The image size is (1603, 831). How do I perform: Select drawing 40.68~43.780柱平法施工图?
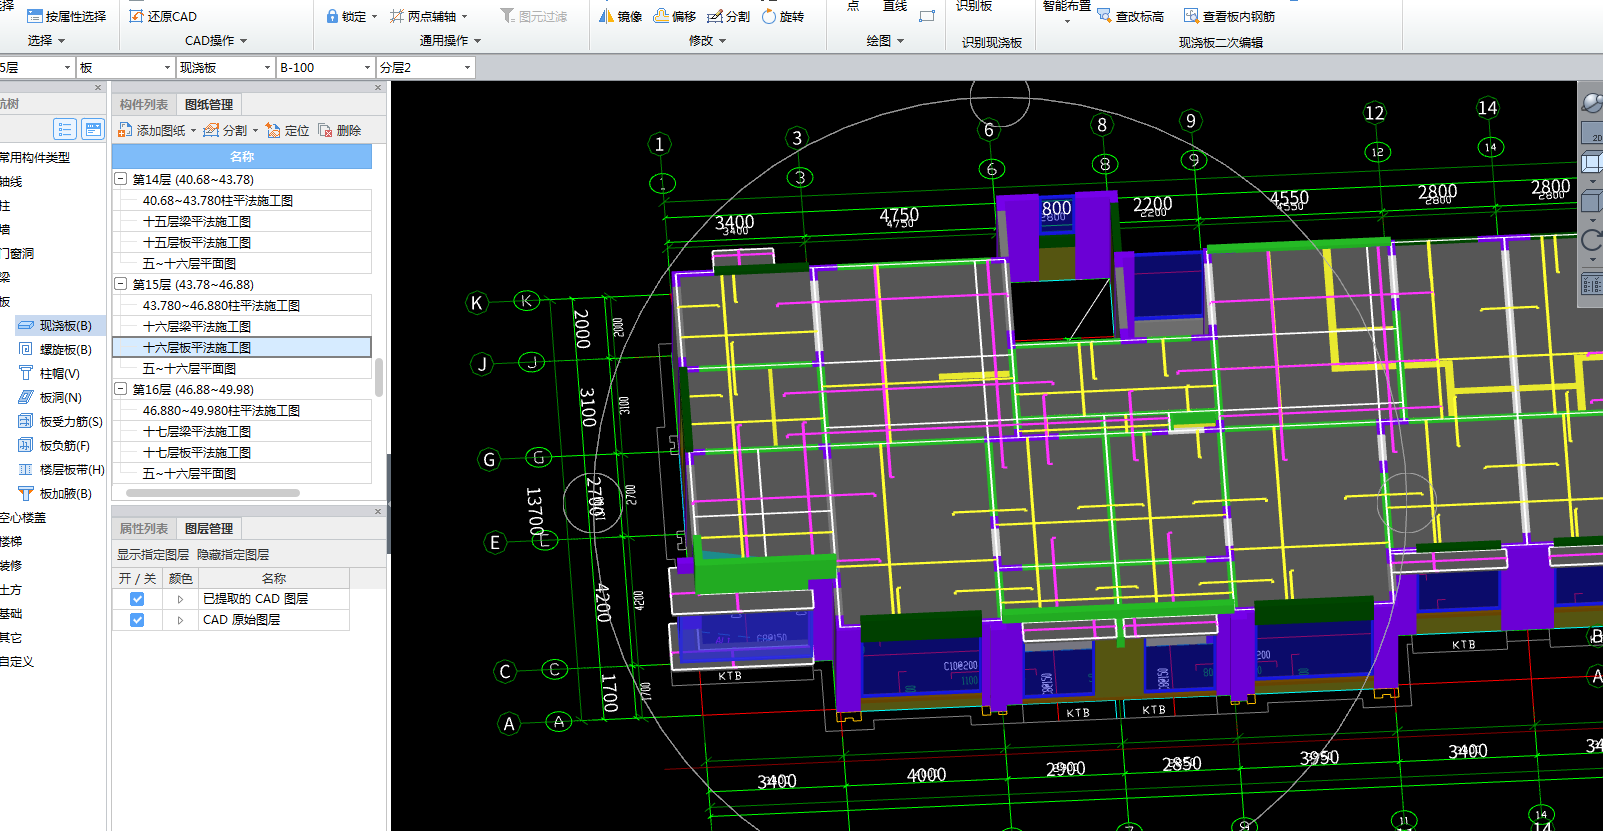(218, 200)
